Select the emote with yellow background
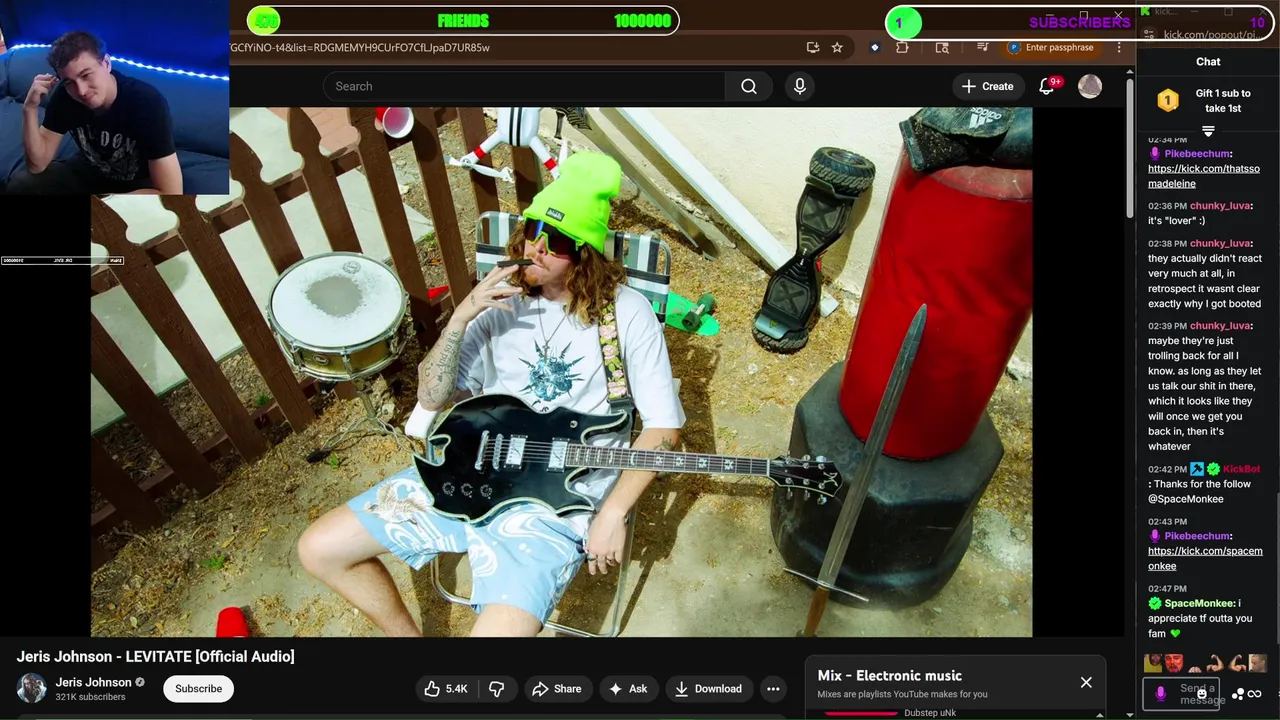 (1153, 663)
